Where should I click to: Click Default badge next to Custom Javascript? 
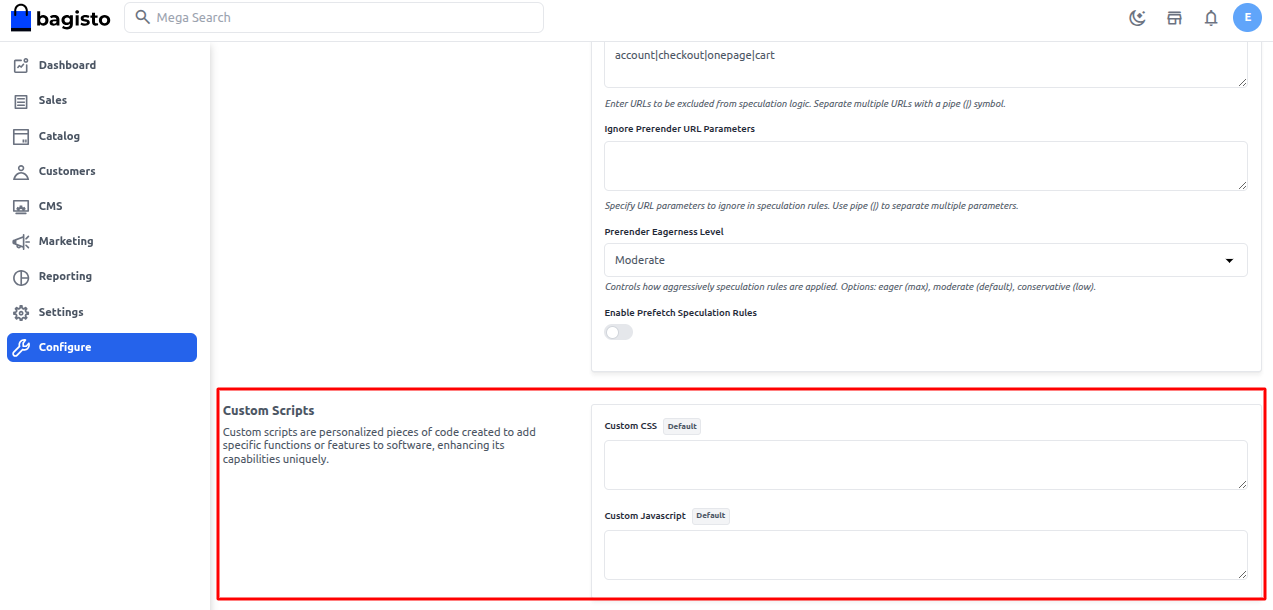(x=710, y=515)
